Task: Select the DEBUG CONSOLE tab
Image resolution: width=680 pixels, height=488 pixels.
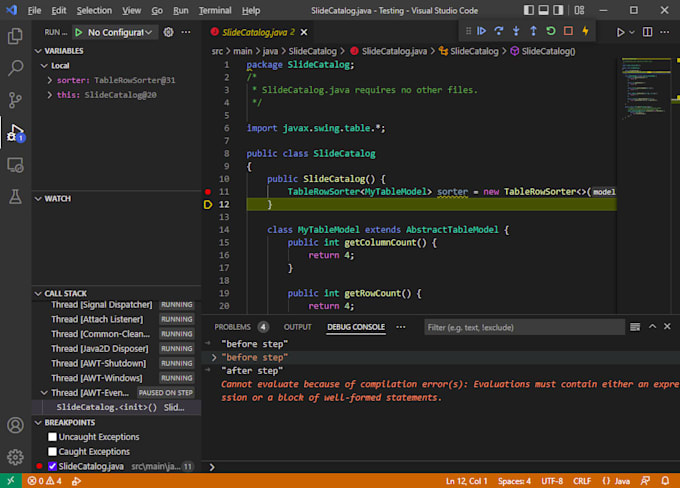Action: point(356,327)
